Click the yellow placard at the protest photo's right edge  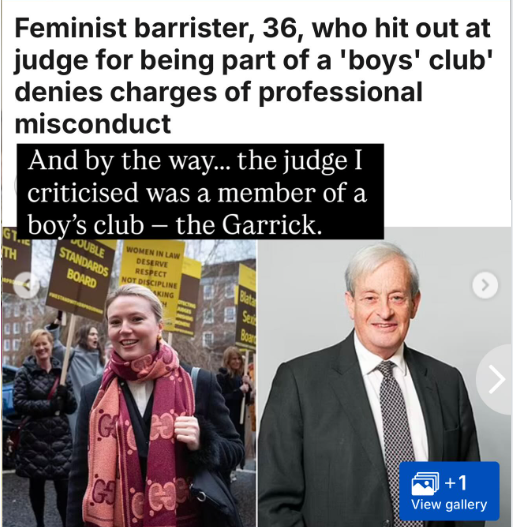[x=246, y=306]
